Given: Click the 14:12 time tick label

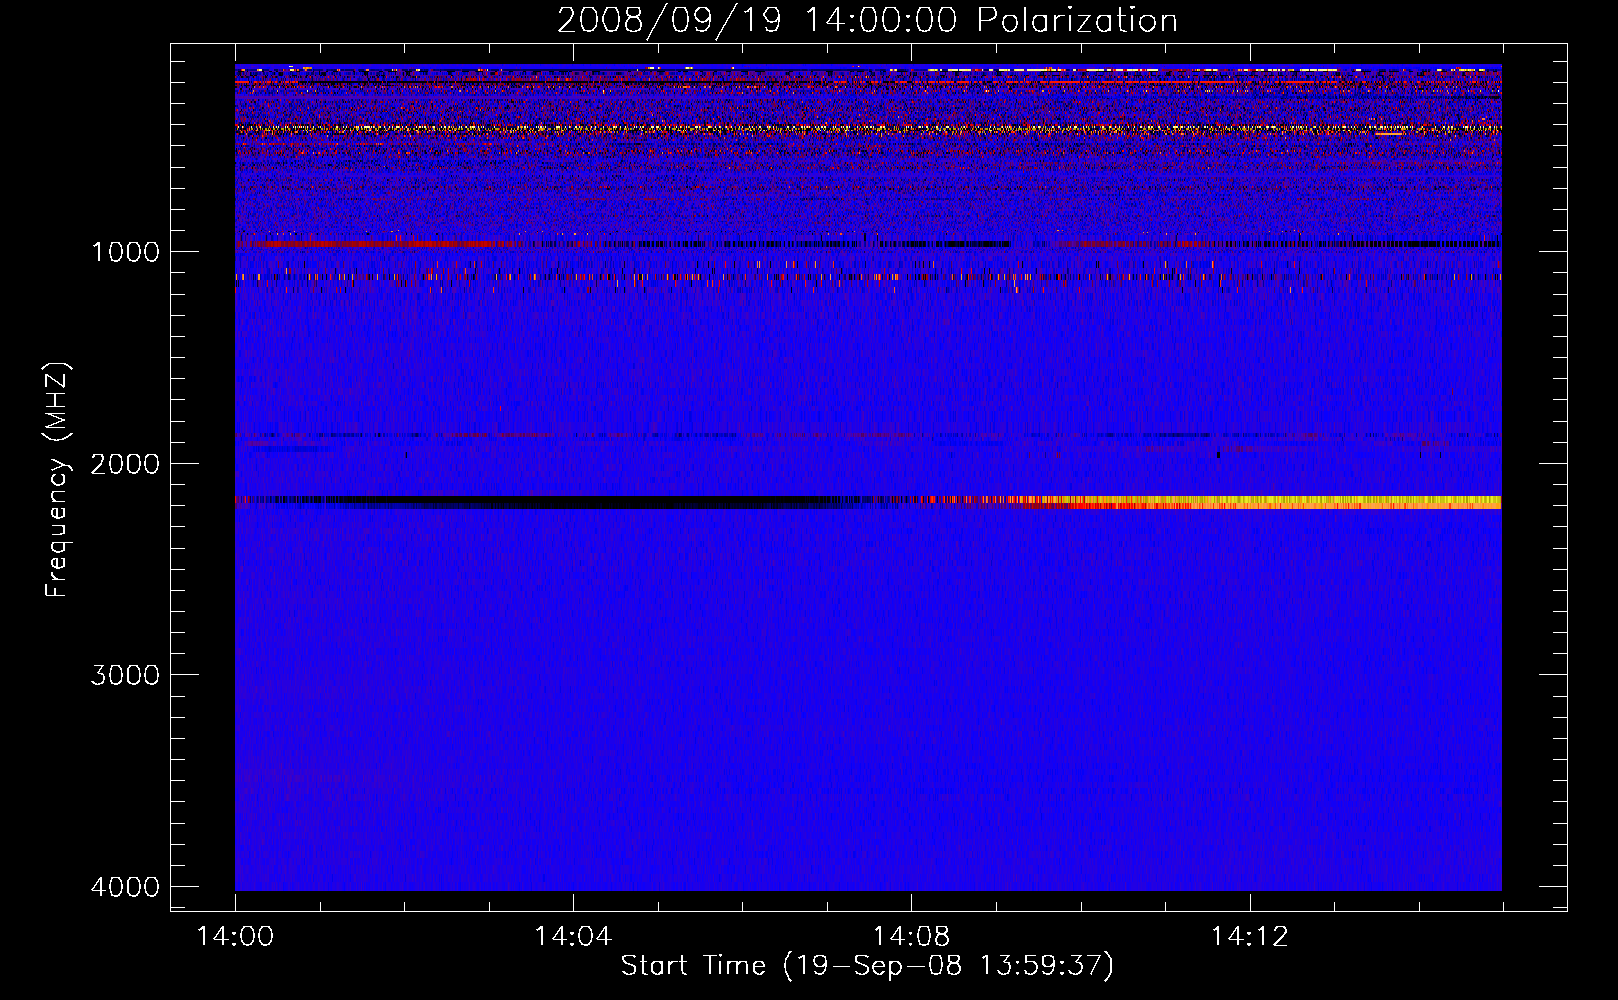Looking at the screenshot, I should (x=1249, y=937).
